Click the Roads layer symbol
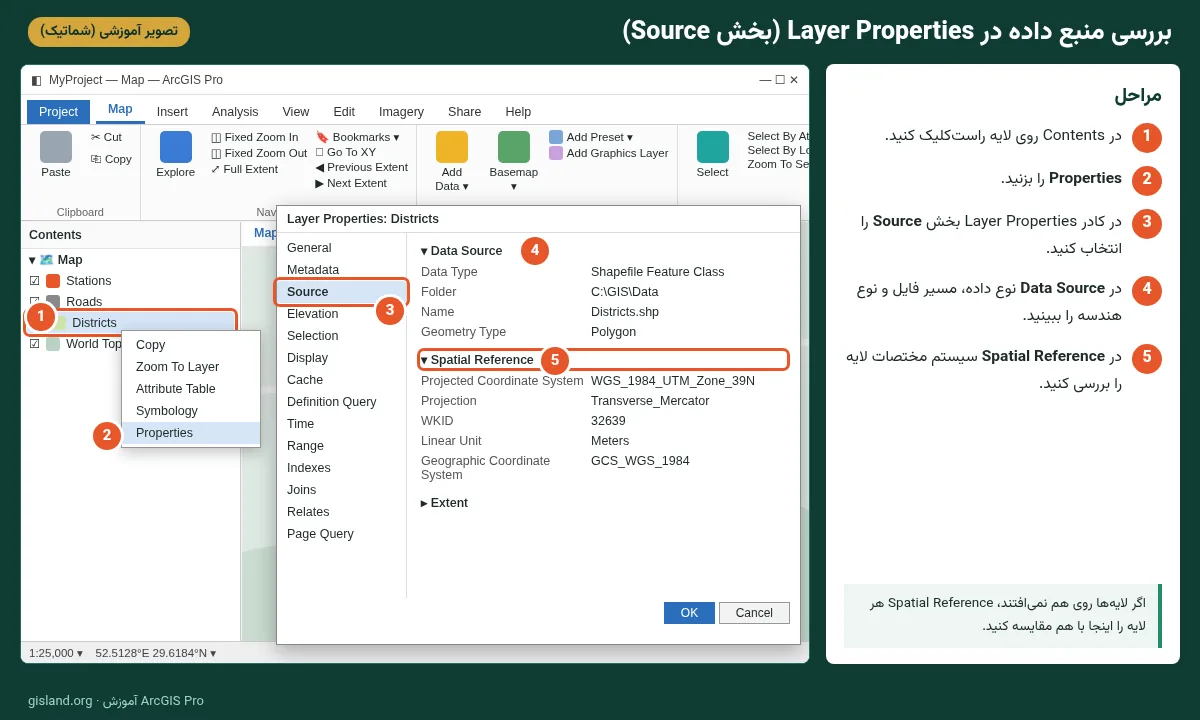 pos(53,302)
